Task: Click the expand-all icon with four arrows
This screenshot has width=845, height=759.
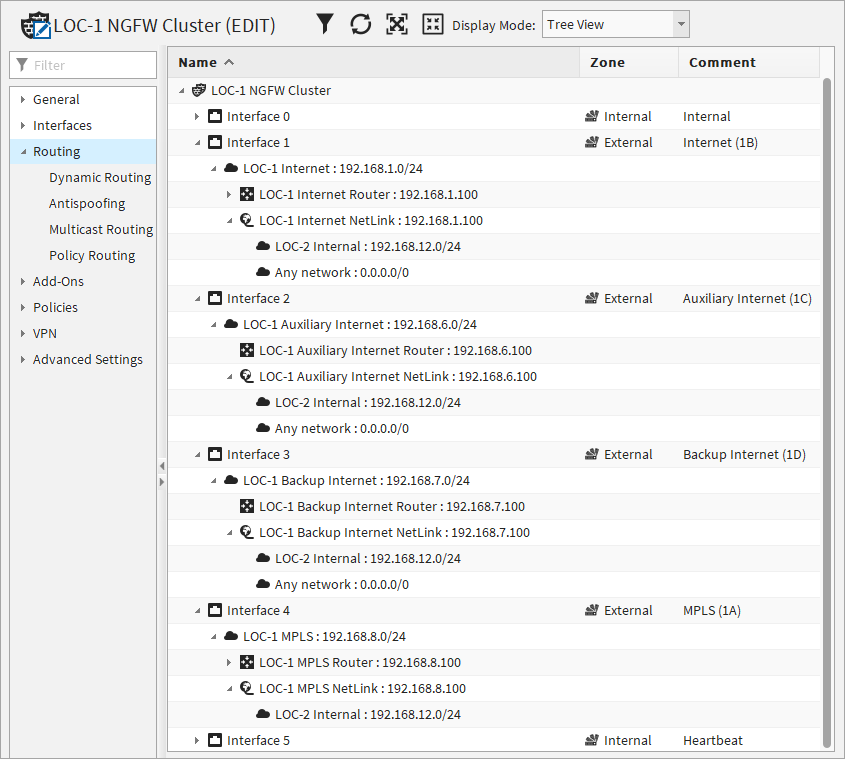Action: tap(433, 24)
